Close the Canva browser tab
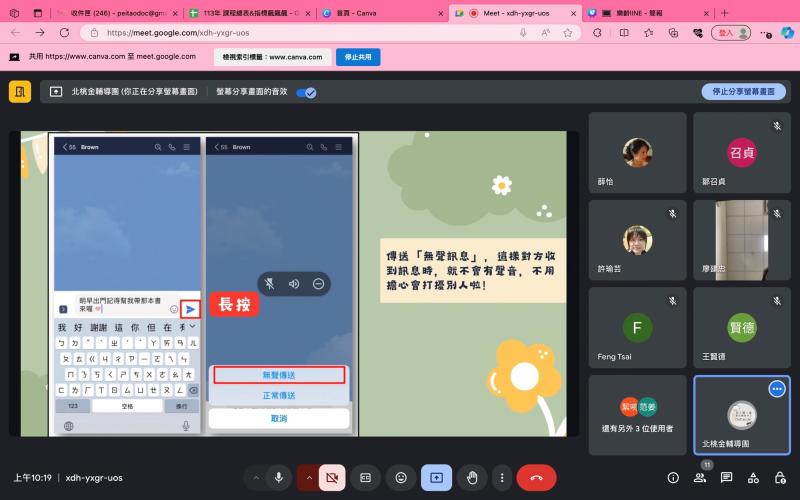 coord(441,14)
